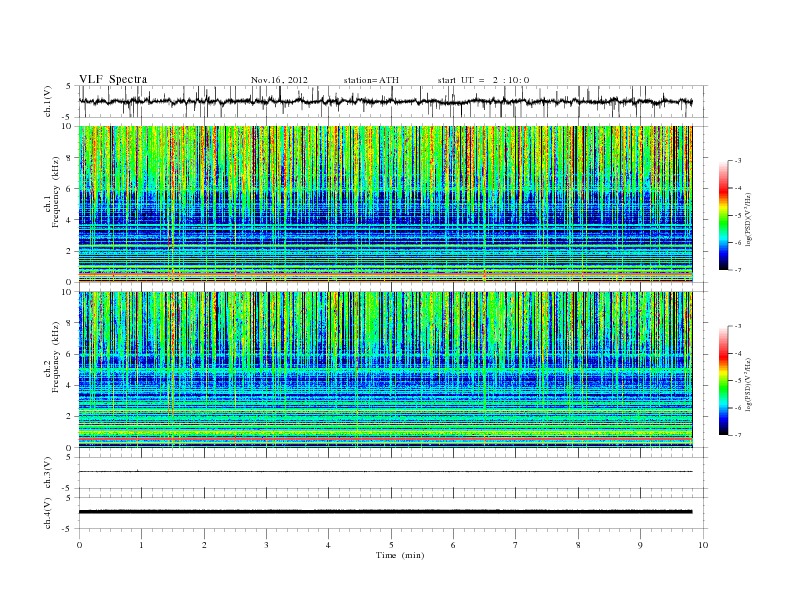This screenshot has width=792, height=612.
Task: Click the '8' kHz tick on ch.1 spectrogram axis
Action: [69, 158]
